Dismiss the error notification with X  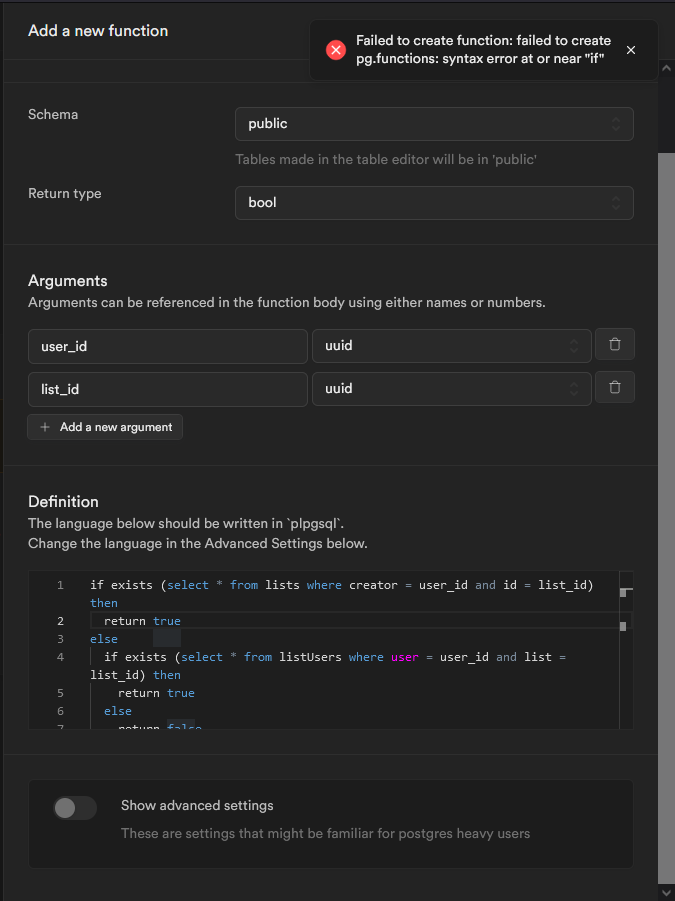pos(630,50)
